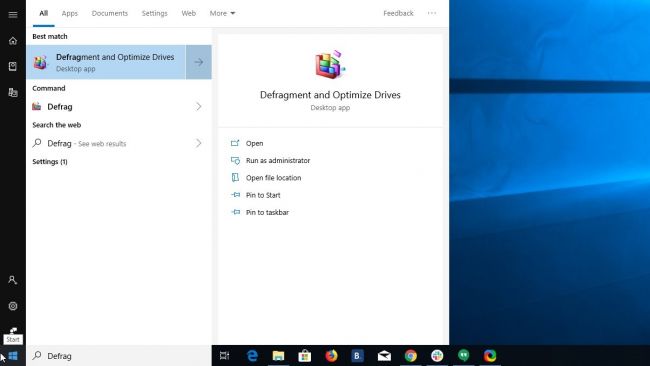Select Run as administrator

(x=278, y=160)
